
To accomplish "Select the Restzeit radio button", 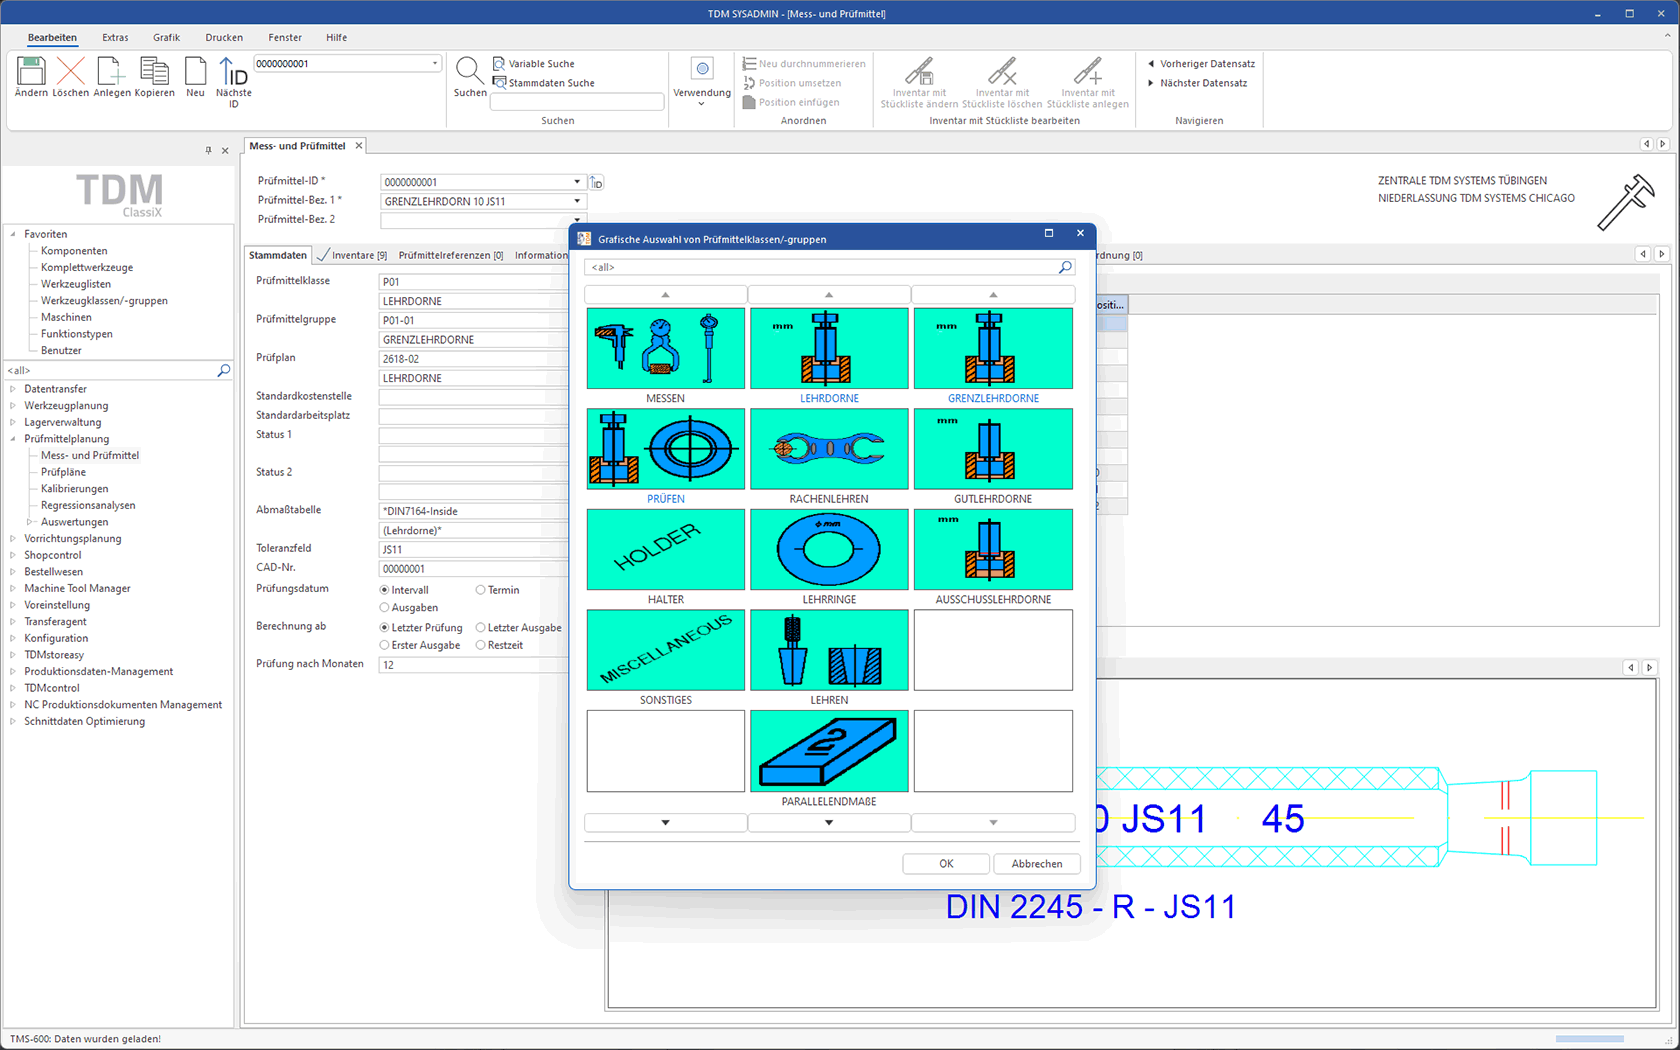I will pyautogui.click(x=480, y=646).
